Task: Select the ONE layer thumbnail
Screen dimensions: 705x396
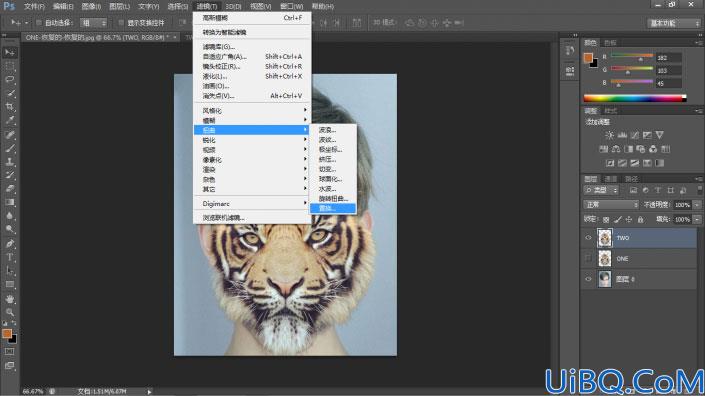Action: [605, 258]
